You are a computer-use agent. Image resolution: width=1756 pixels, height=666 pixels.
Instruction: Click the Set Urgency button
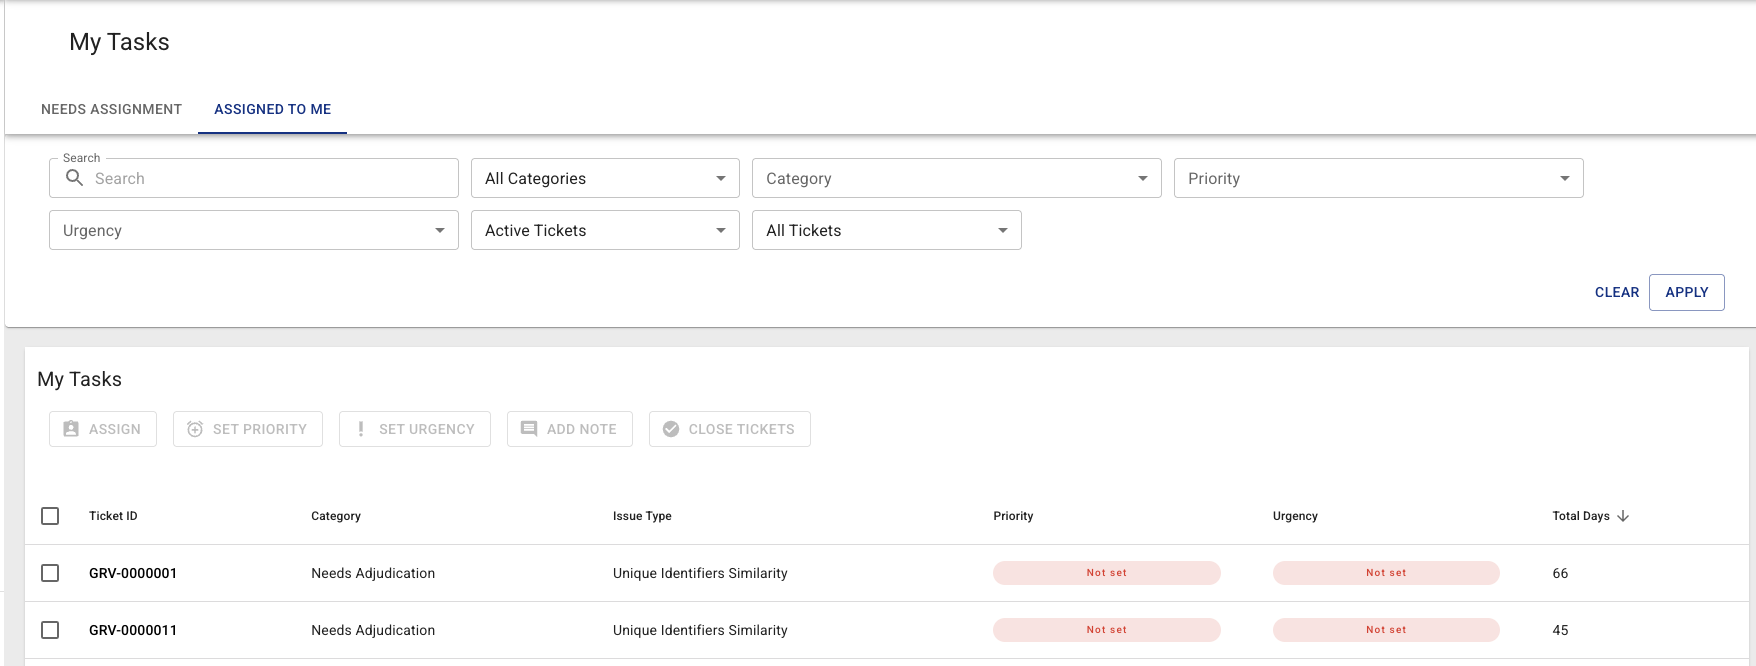click(x=415, y=429)
